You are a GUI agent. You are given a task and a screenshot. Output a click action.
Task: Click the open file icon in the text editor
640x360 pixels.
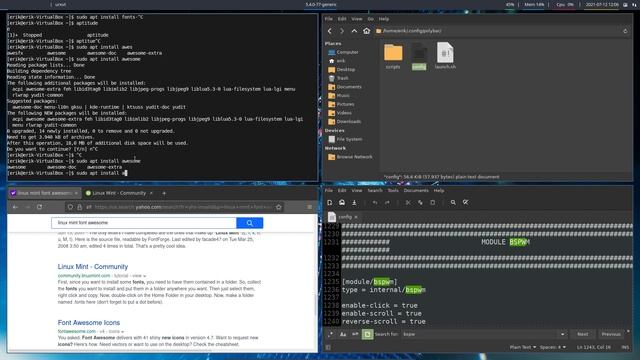pyautogui.click(x=342, y=202)
